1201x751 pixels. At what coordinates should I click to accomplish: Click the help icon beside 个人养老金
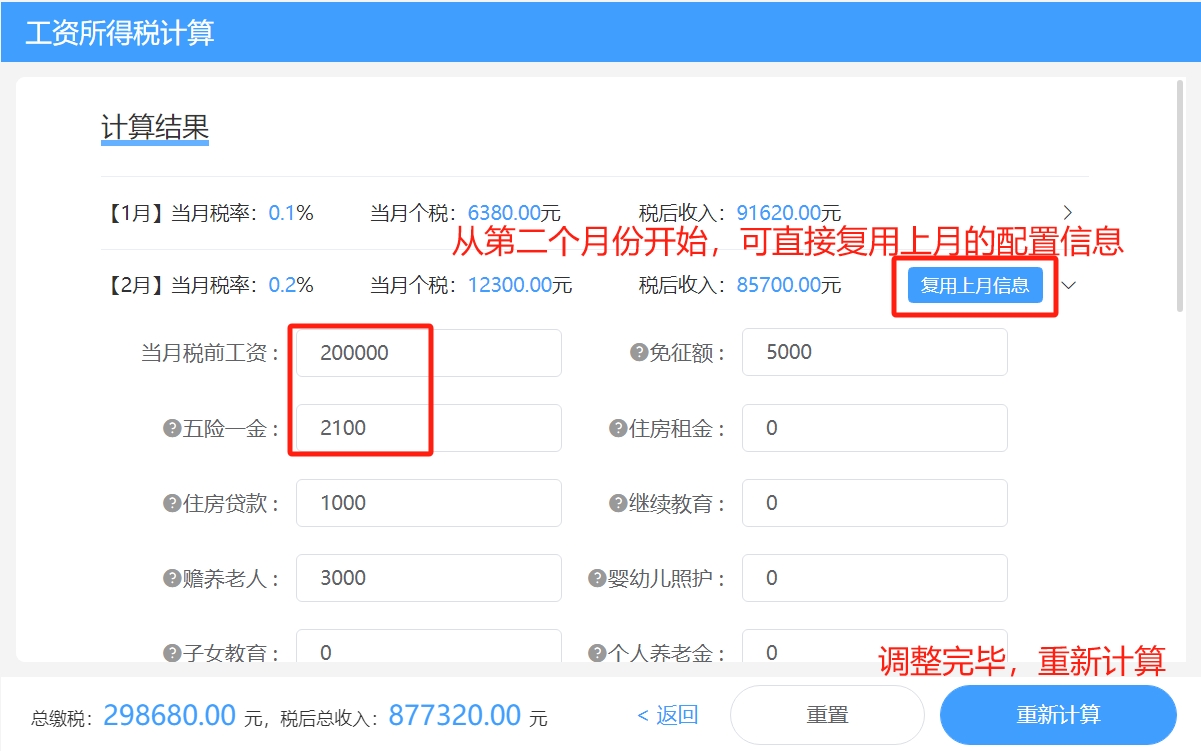tap(597, 653)
